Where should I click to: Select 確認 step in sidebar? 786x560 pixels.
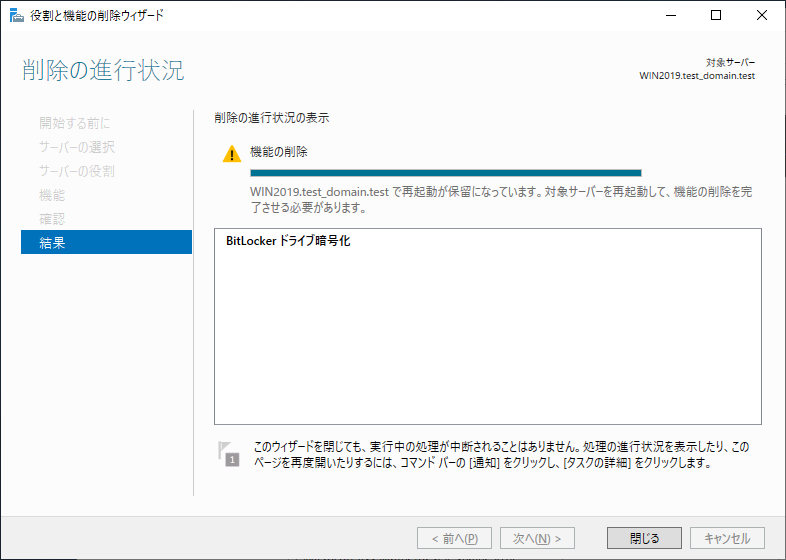[52, 219]
